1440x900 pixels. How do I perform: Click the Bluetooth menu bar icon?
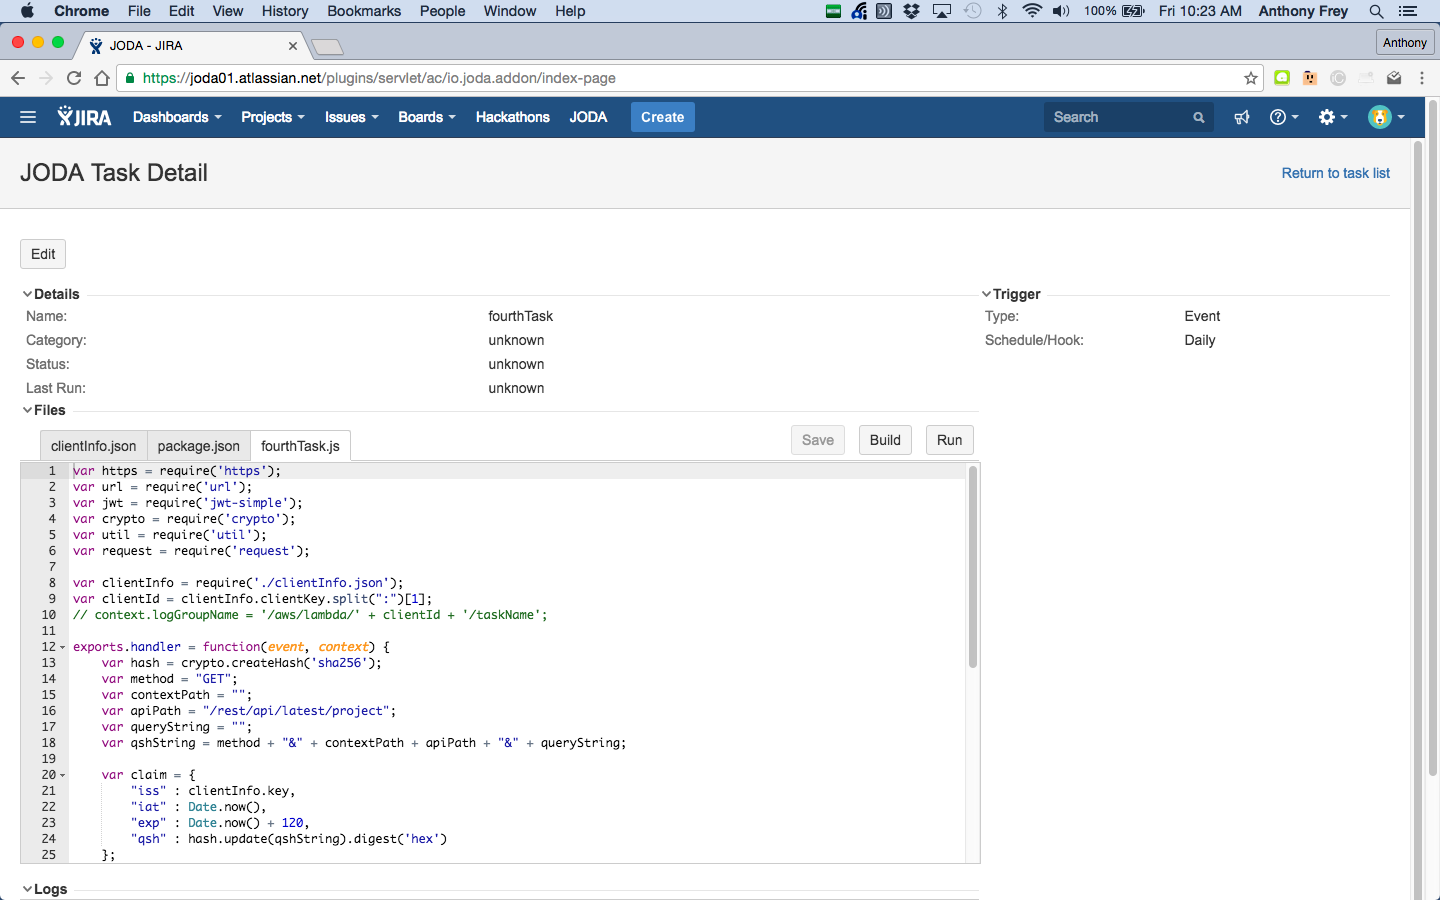click(x=1002, y=11)
